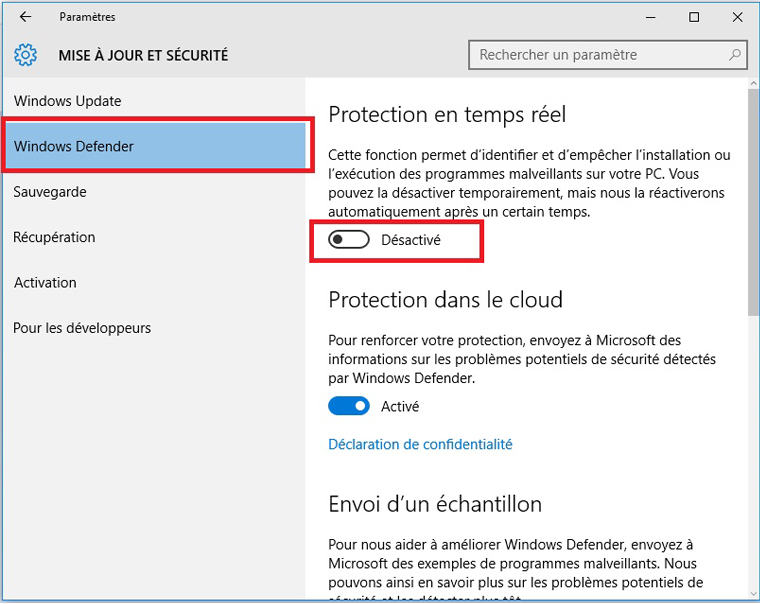Close the Paramètres window

(738, 17)
